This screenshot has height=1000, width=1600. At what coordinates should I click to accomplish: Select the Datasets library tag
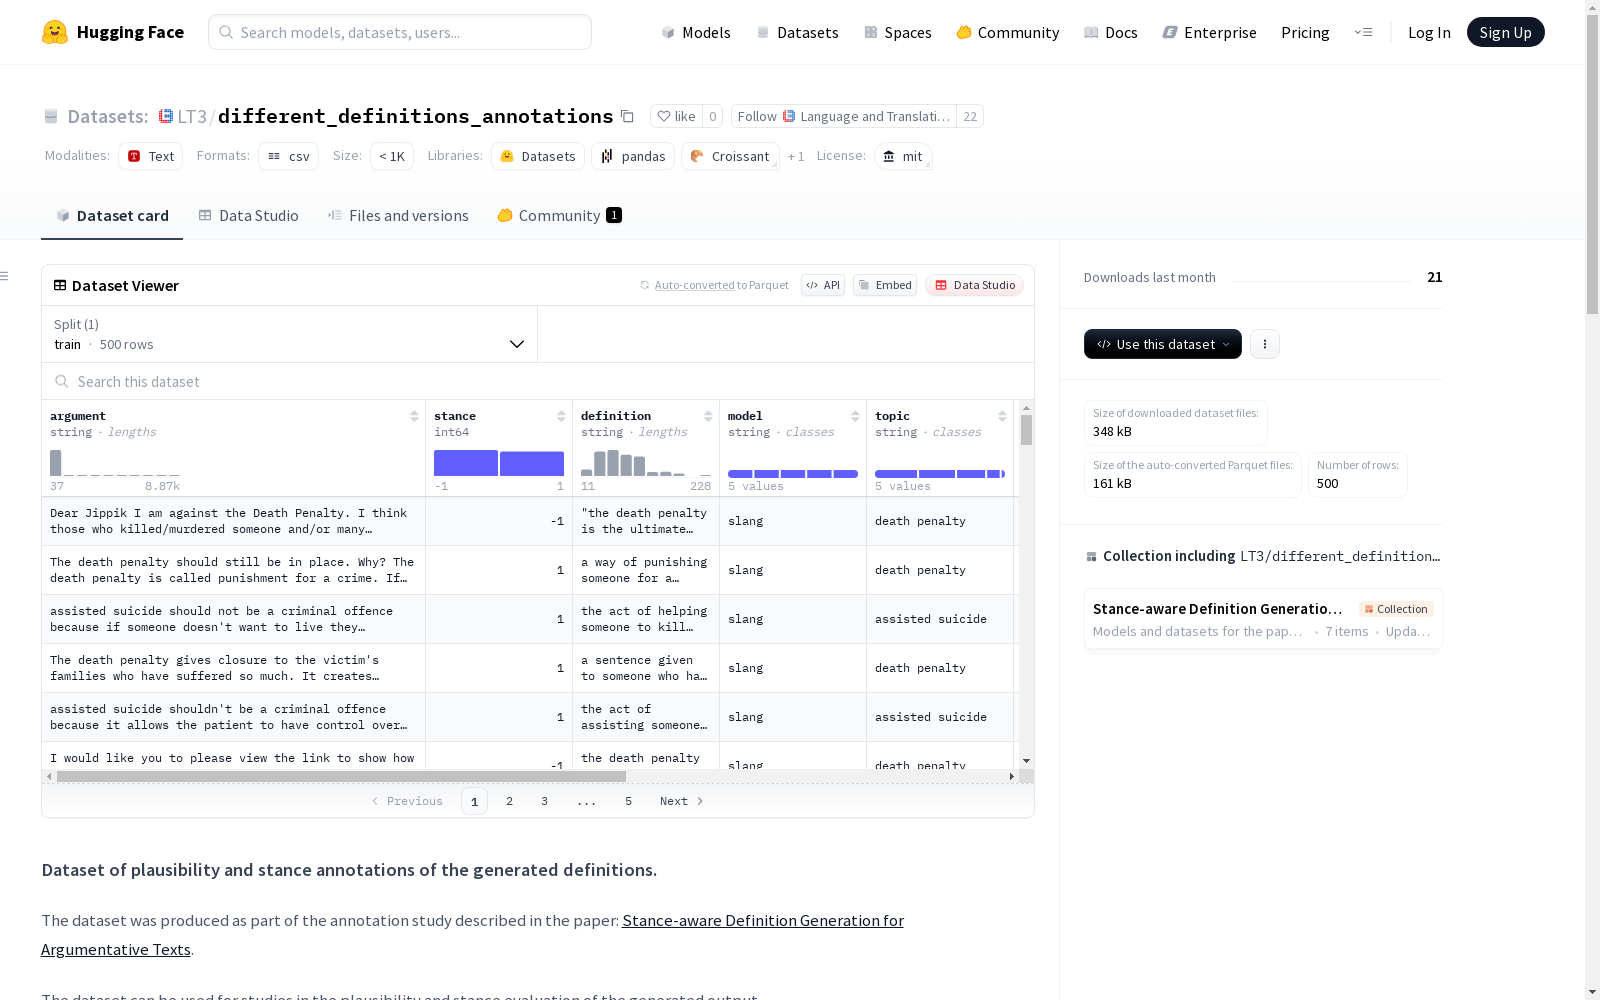click(538, 156)
